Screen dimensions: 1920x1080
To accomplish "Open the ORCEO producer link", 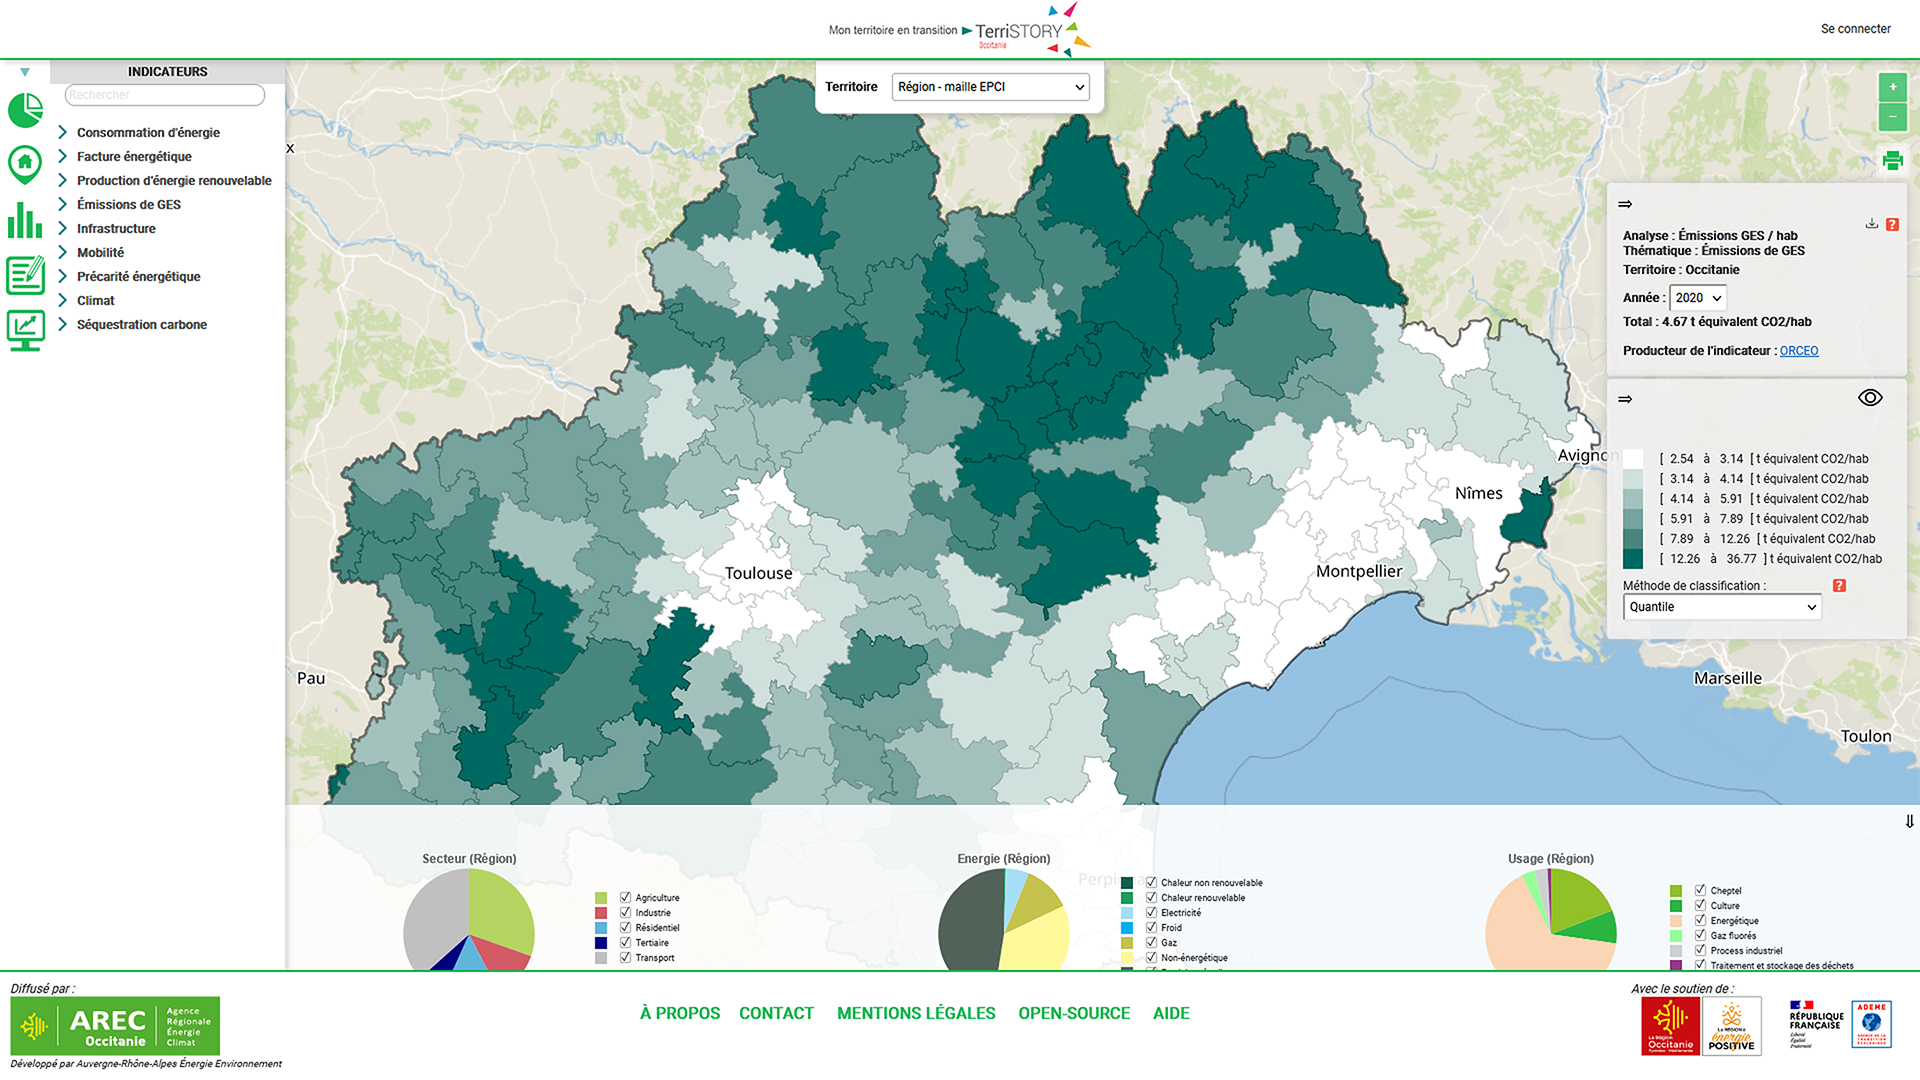I will [x=1798, y=351].
